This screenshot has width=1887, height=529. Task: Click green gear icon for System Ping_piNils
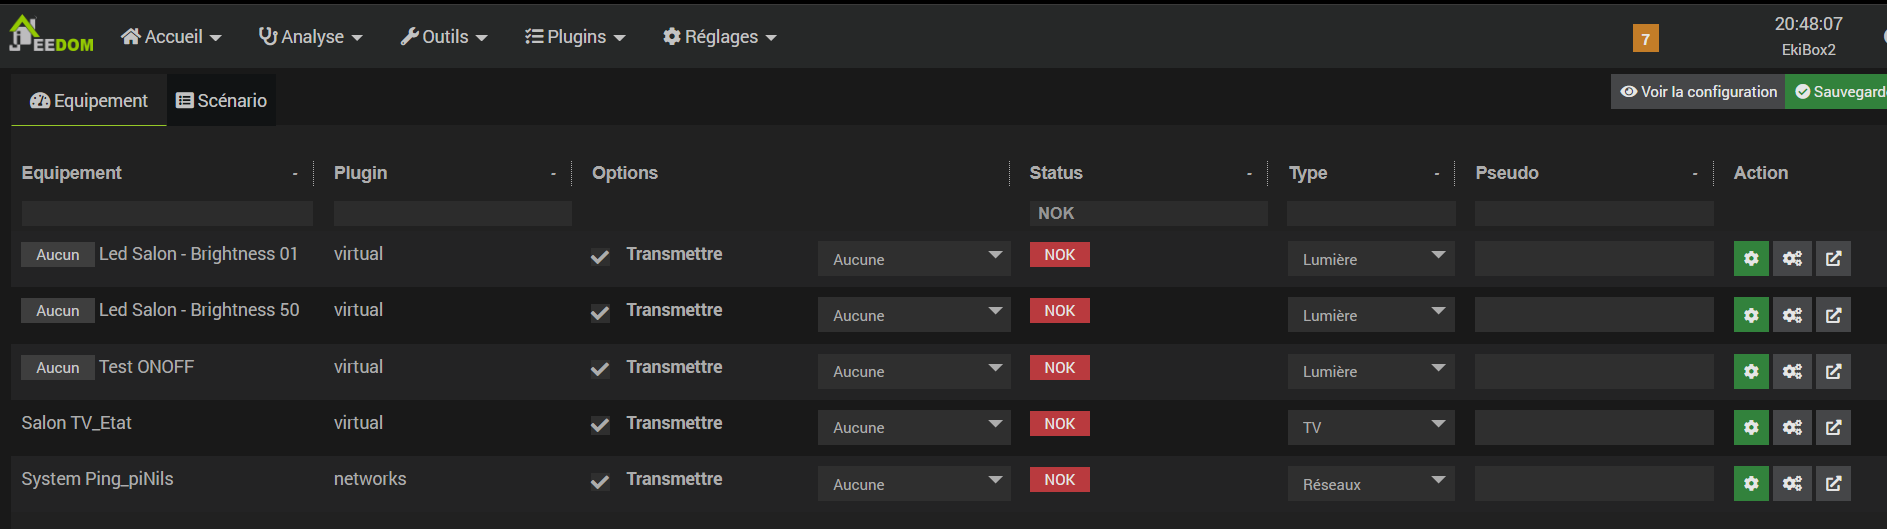tap(1751, 484)
